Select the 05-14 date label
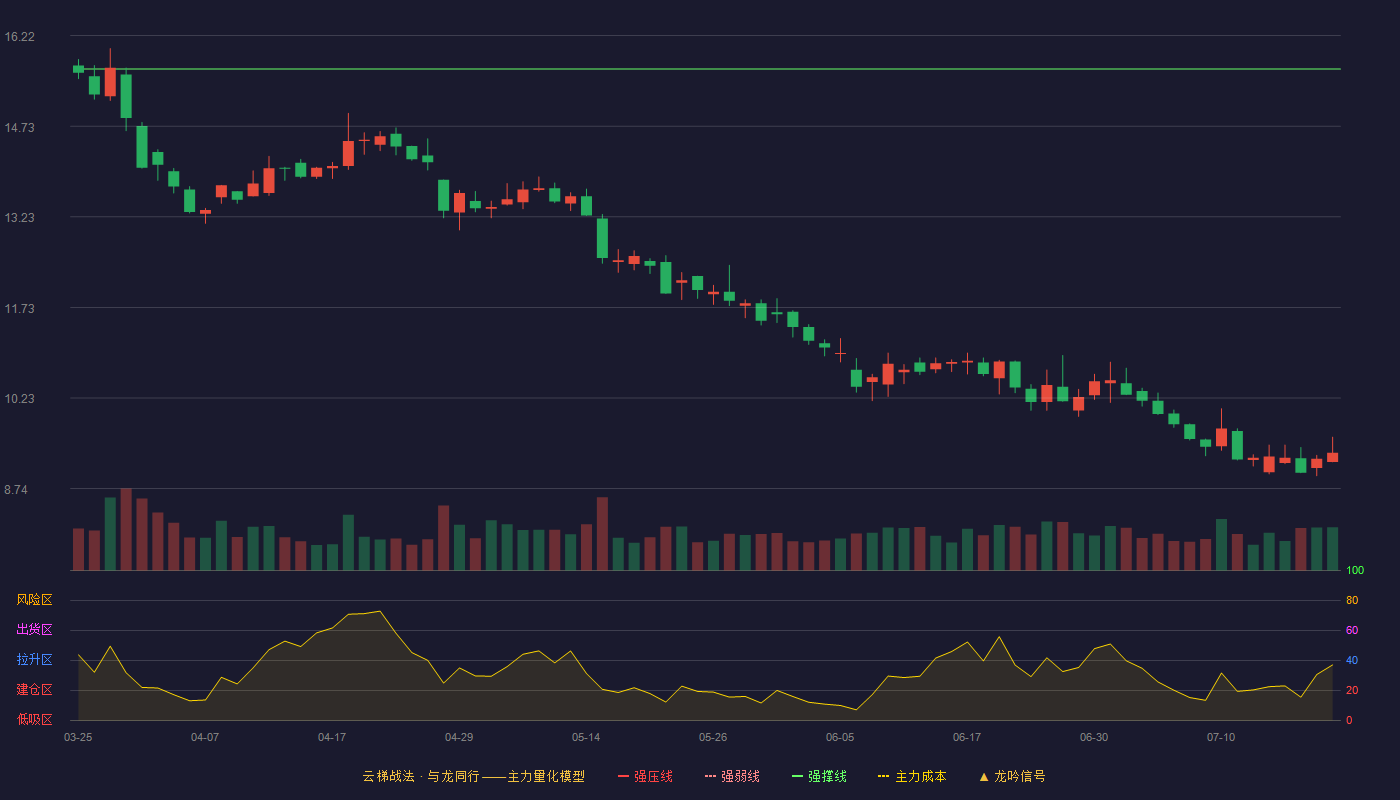This screenshot has height=800, width=1400. click(586, 737)
